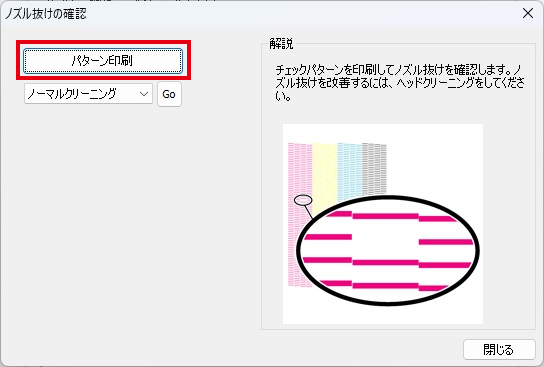Open the ノーマルクリーニング dropdown list

88,94
